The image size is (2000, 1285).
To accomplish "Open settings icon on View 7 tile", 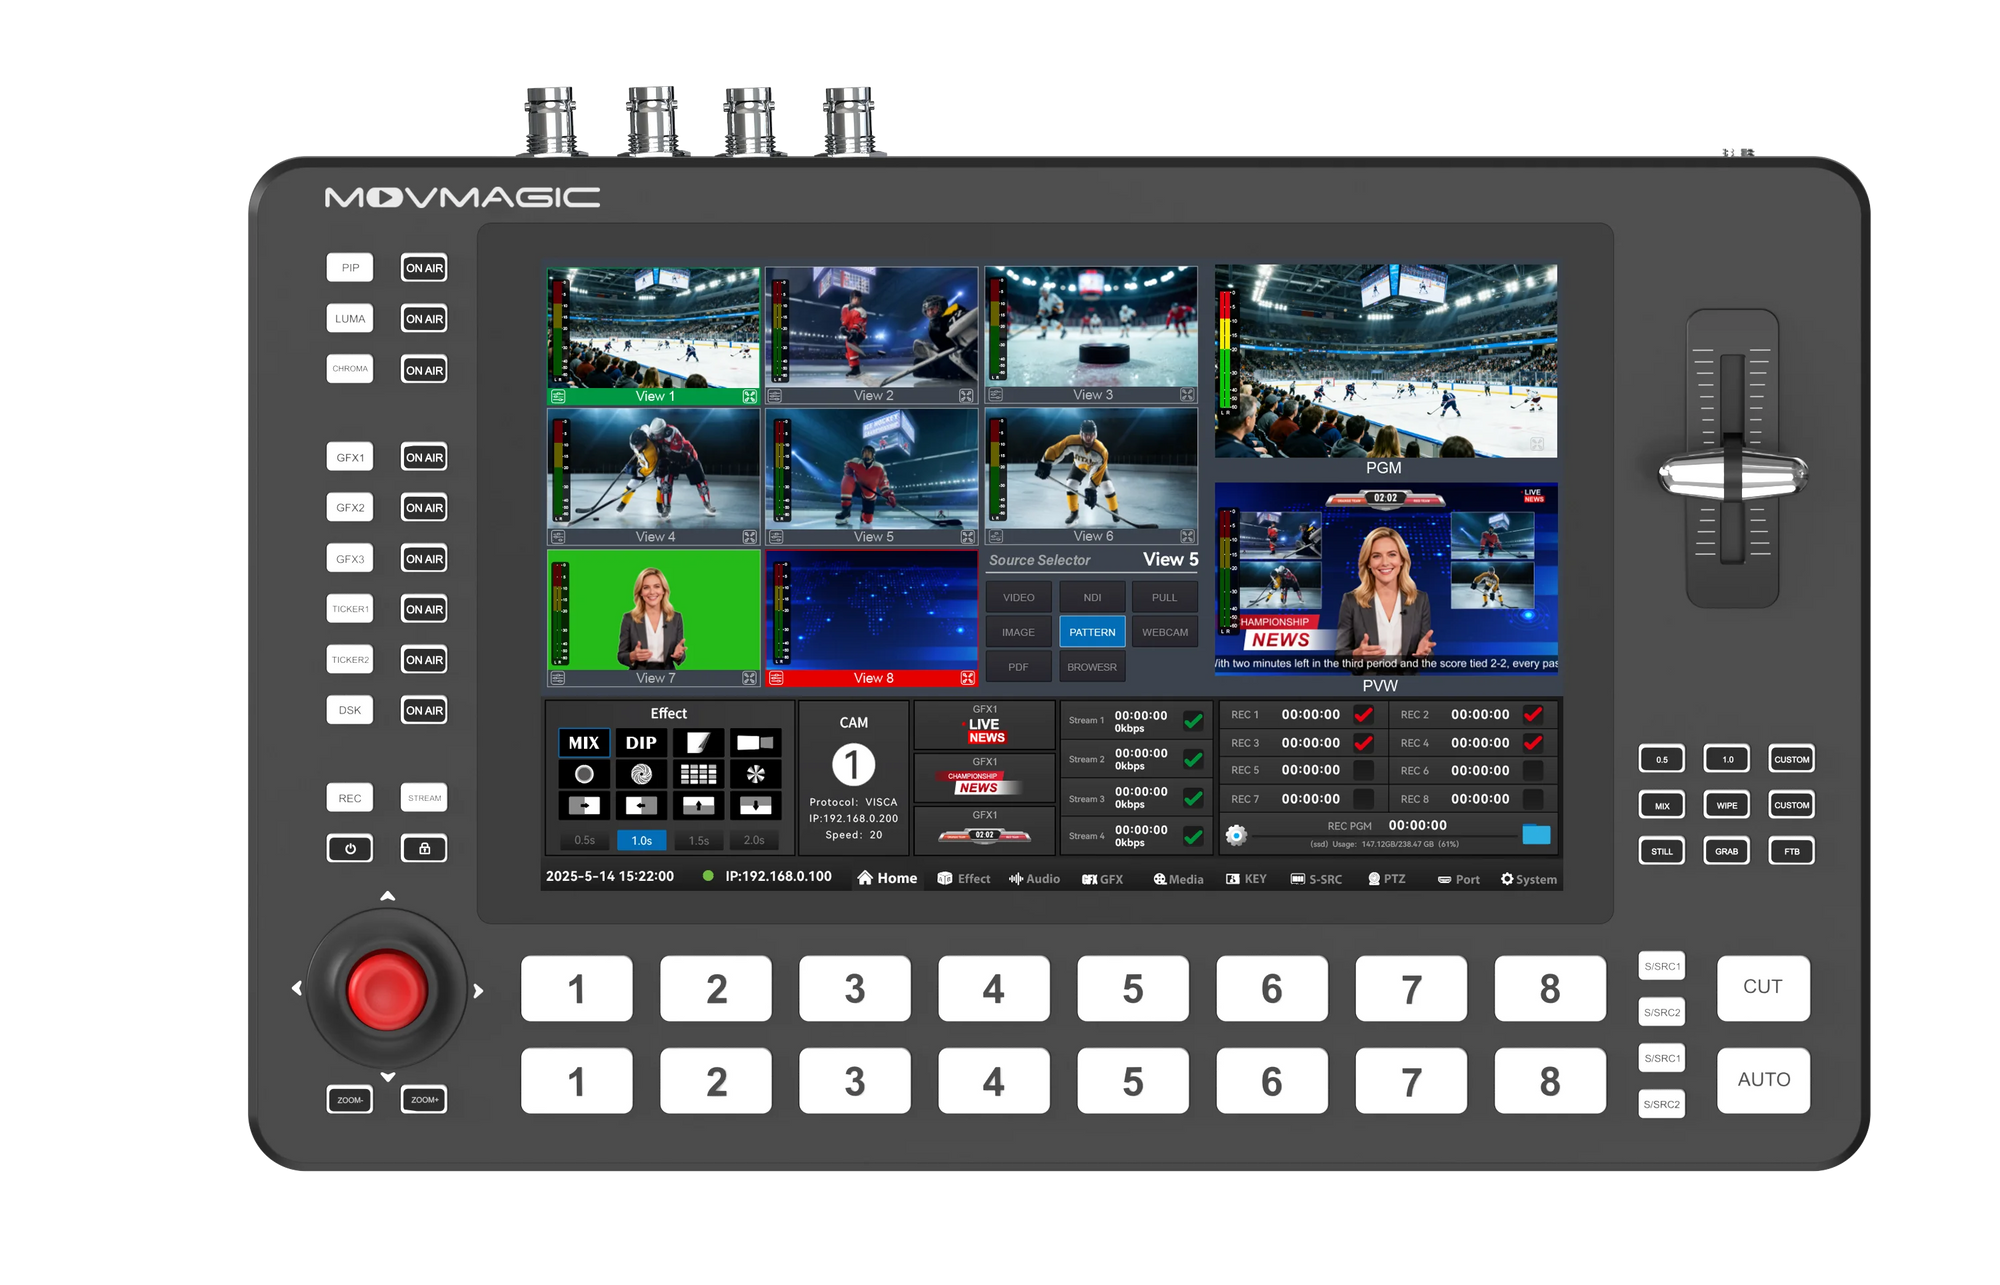I will (558, 678).
